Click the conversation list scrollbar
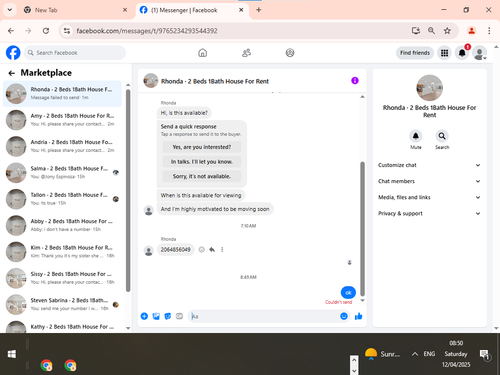 128,190
